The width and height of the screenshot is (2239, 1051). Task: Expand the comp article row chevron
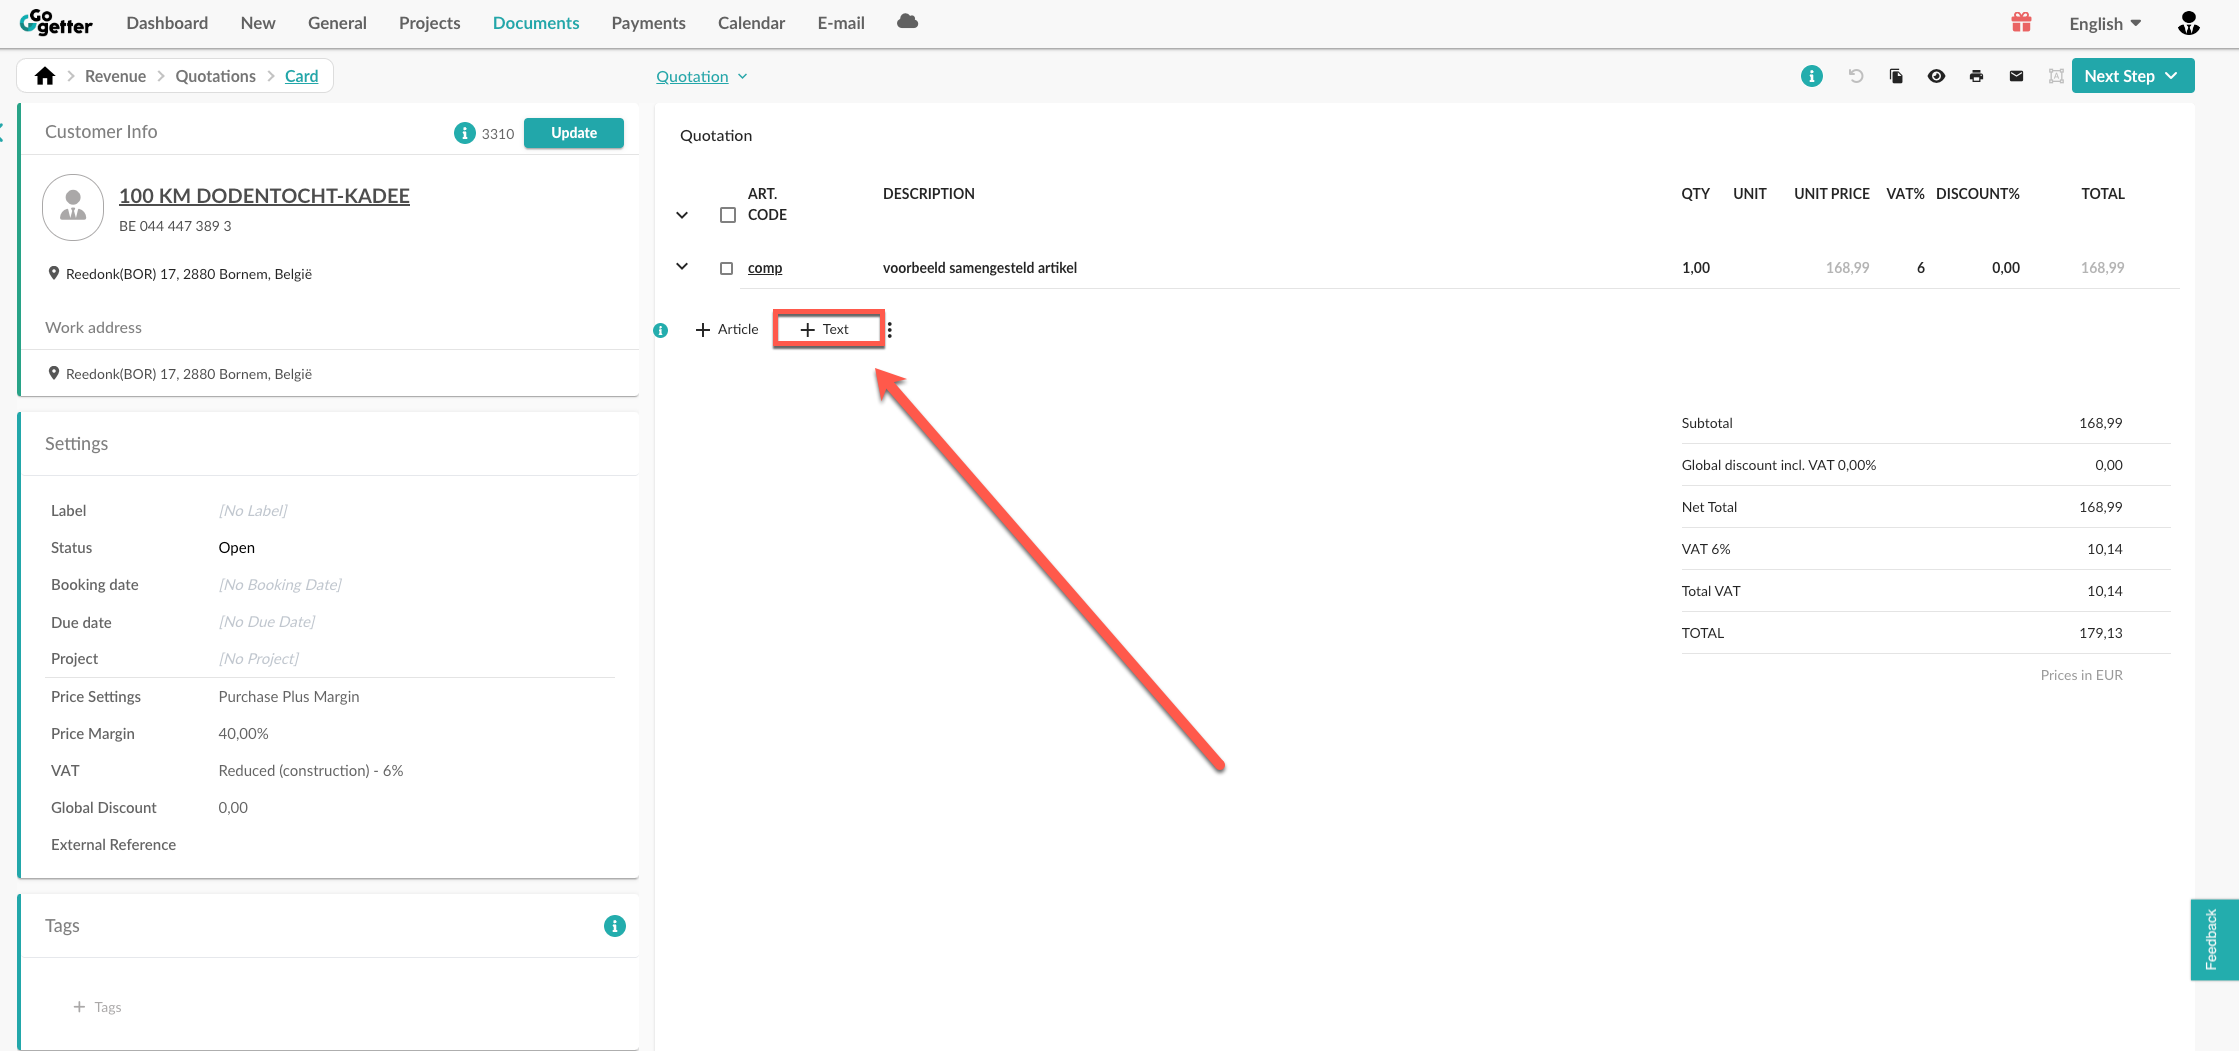(682, 267)
